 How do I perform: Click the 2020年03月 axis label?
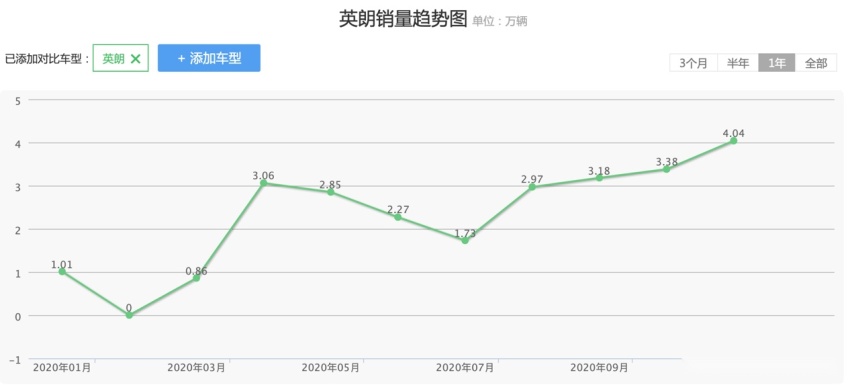click(196, 368)
